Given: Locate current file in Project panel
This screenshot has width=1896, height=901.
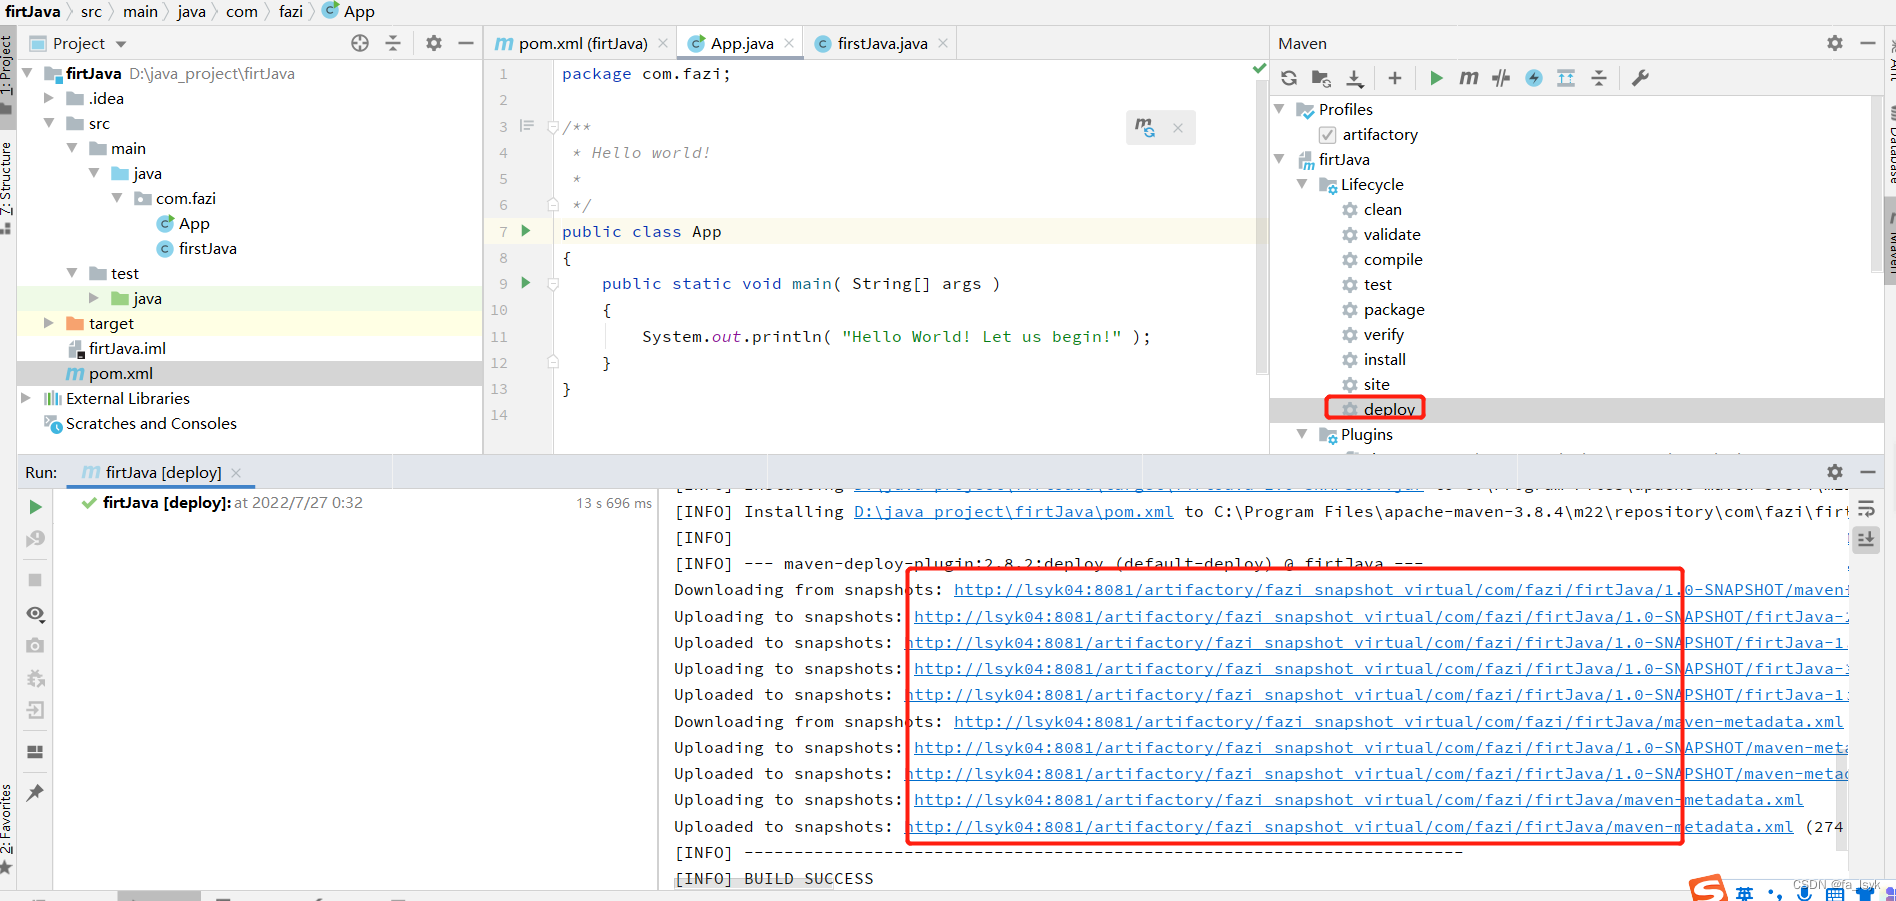Looking at the screenshot, I should 360,43.
